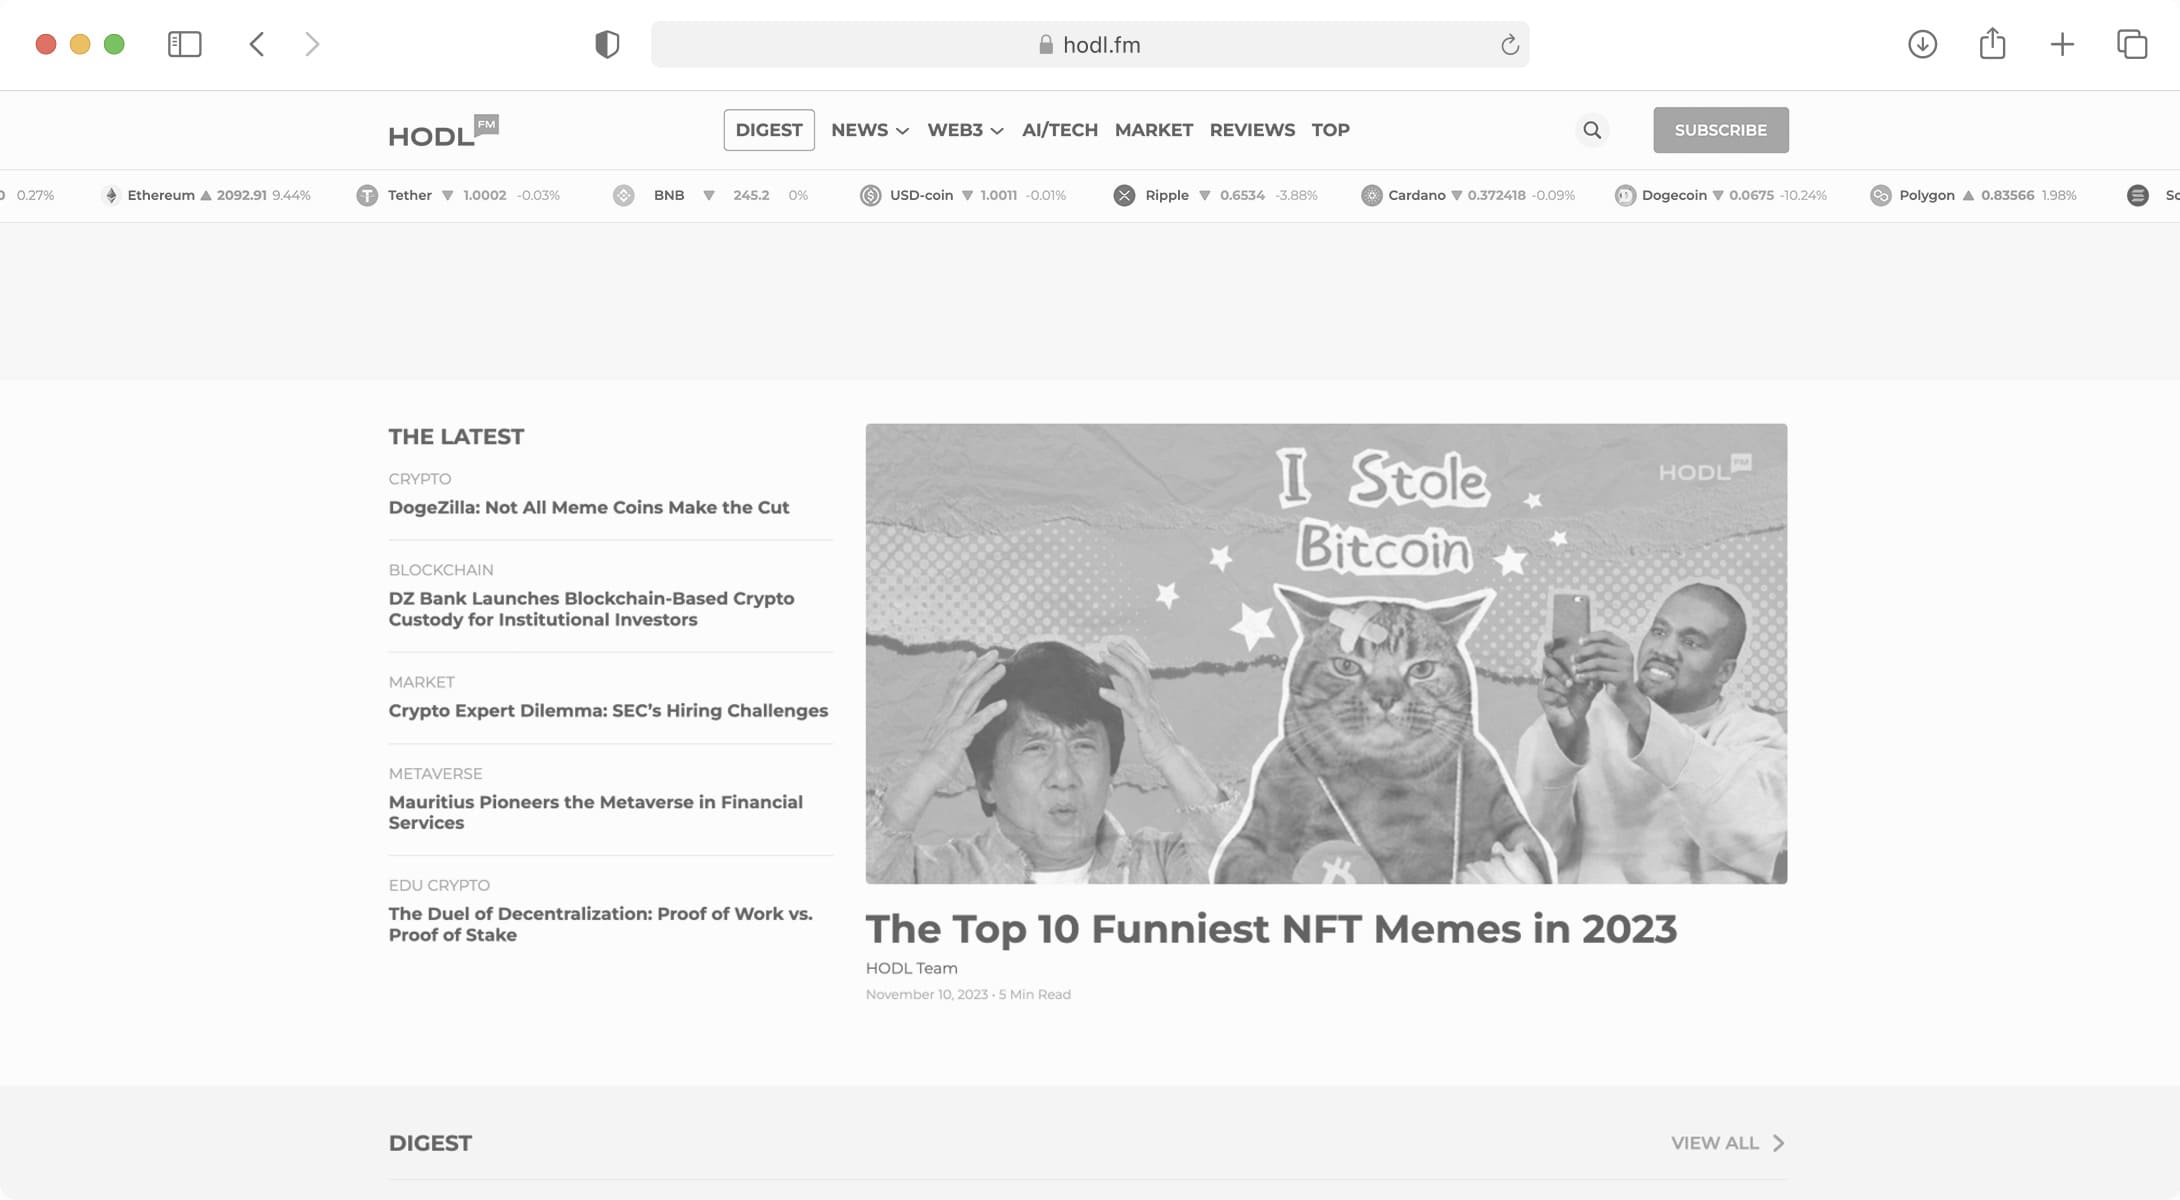Go back with the back arrow

(257, 44)
